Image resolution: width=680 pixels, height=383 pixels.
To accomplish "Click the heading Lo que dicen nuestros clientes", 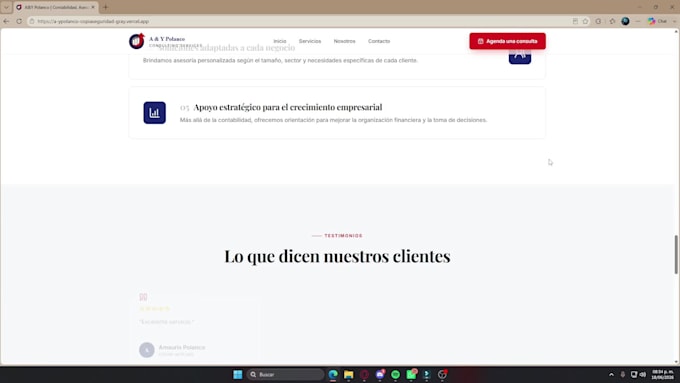I will (337, 256).
